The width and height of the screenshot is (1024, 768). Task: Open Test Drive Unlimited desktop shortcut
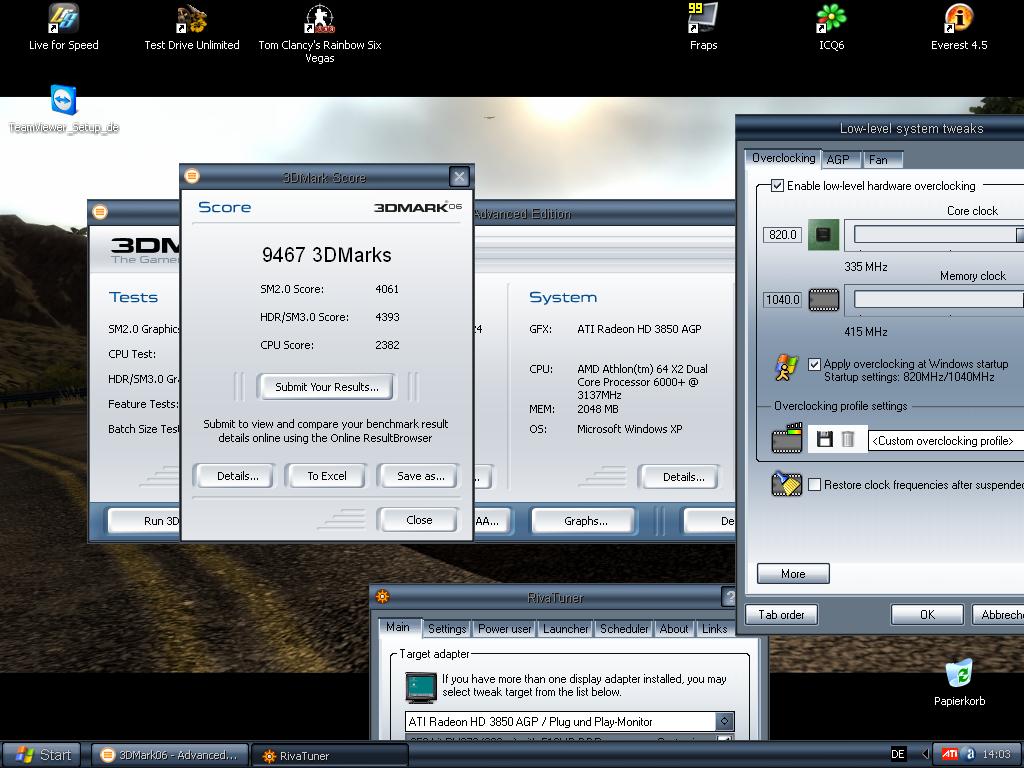pyautogui.click(x=191, y=27)
